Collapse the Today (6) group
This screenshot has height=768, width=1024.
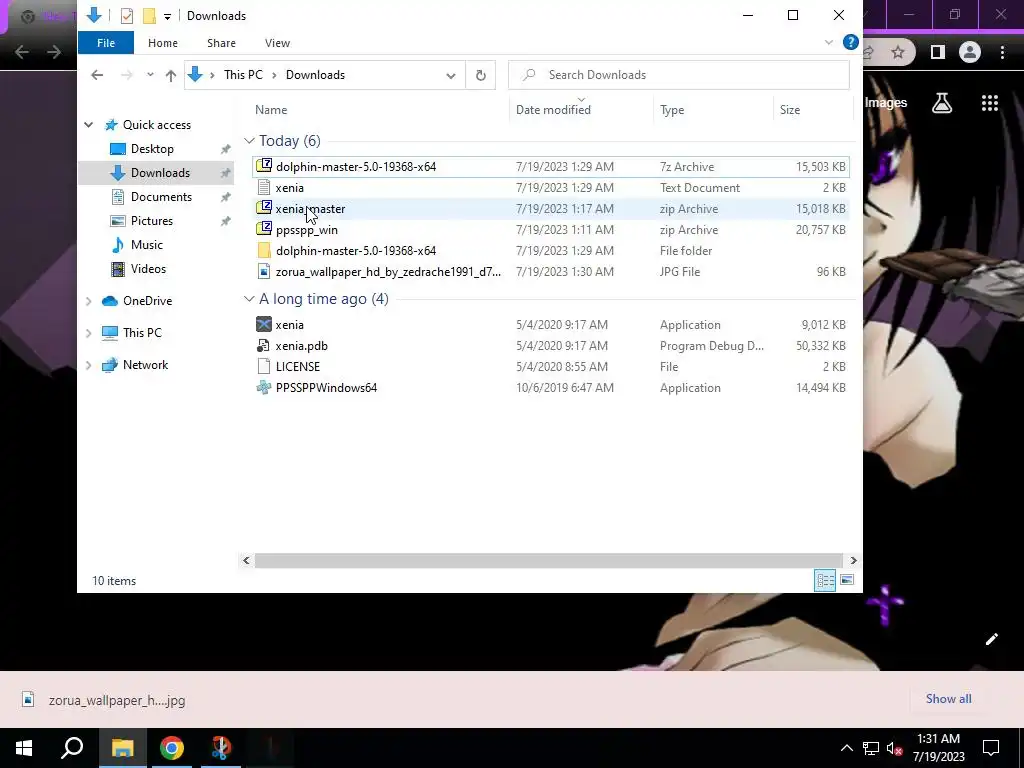249,141
